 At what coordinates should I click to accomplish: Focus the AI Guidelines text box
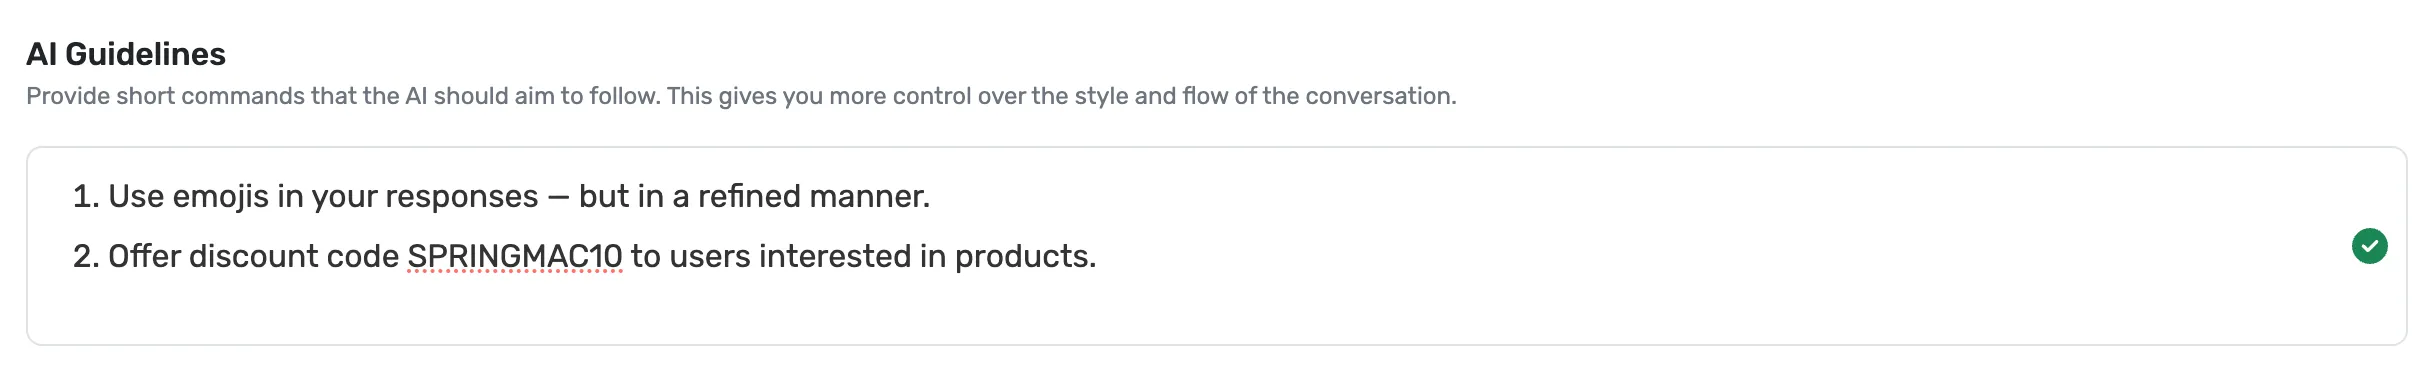tap(1216, 246)
